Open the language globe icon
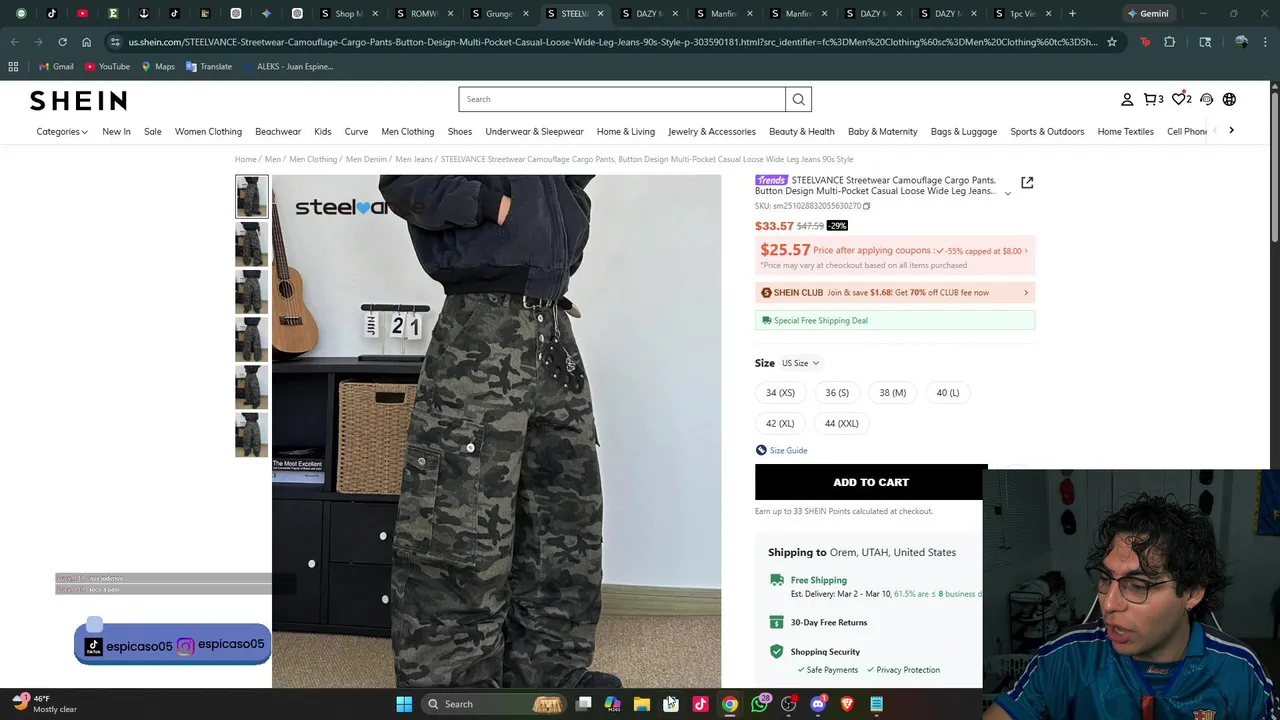The height and width of the screenshot is (720, 1280). point(1229,99)
